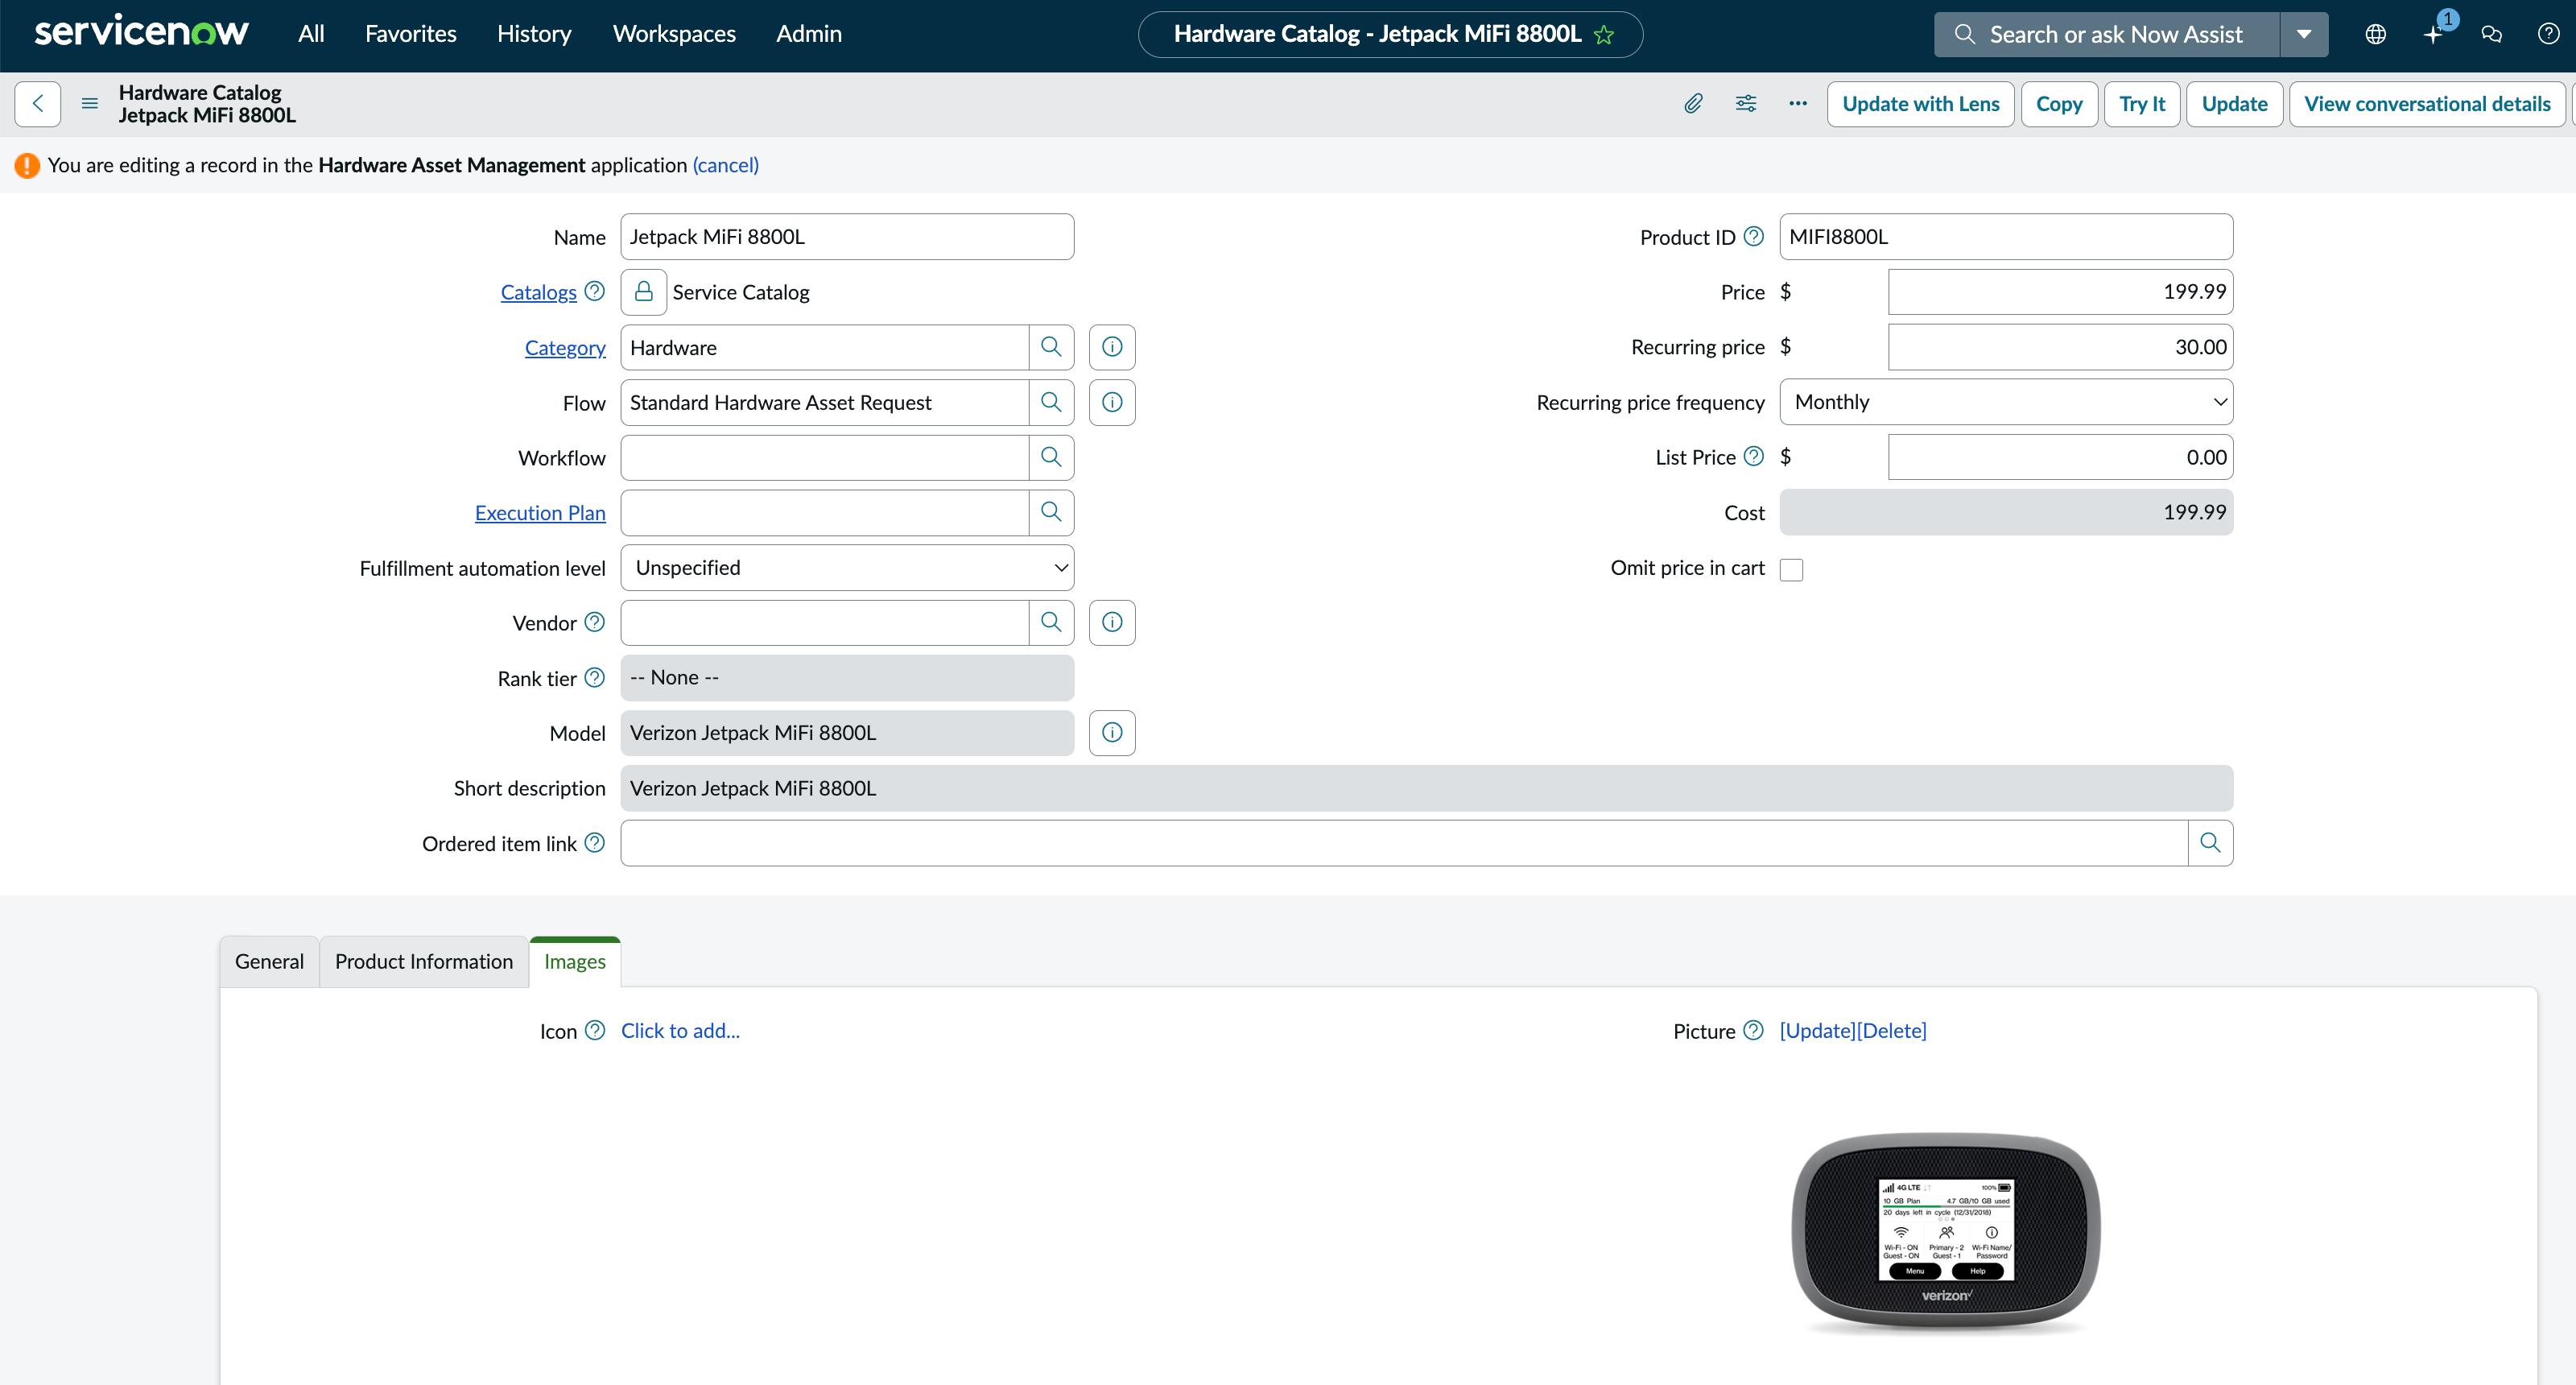This screenshot has width=2576, height=1385.
Task: Show help for the Icon field
Action: click(x=595, y=1030)
